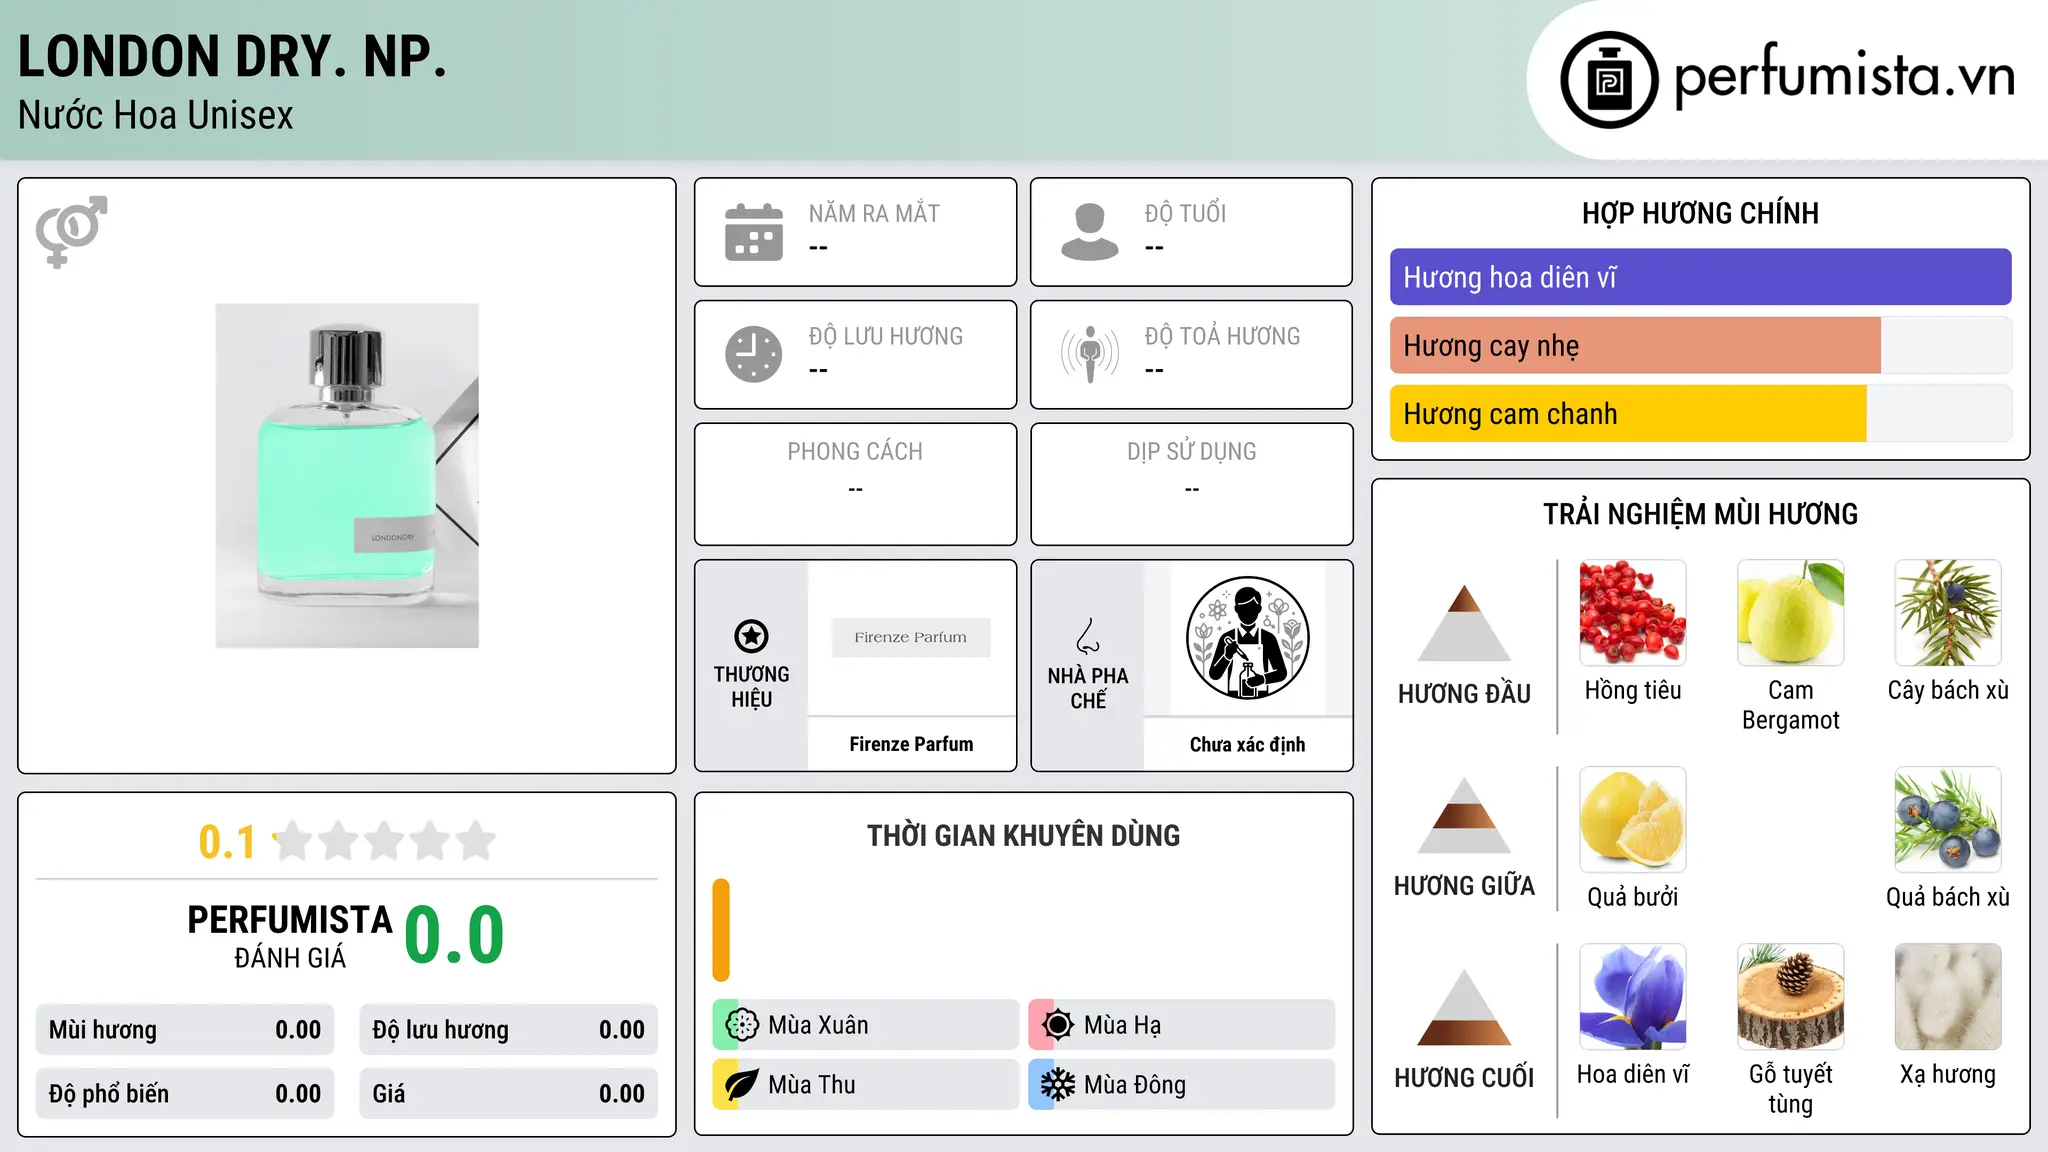Click the sun icon for Mùa Hạ

click(x=1058, y=1025)
